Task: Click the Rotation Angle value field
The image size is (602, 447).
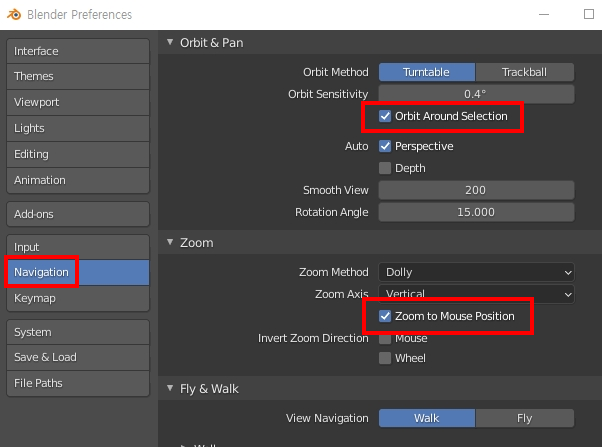Action: (476, 212)
